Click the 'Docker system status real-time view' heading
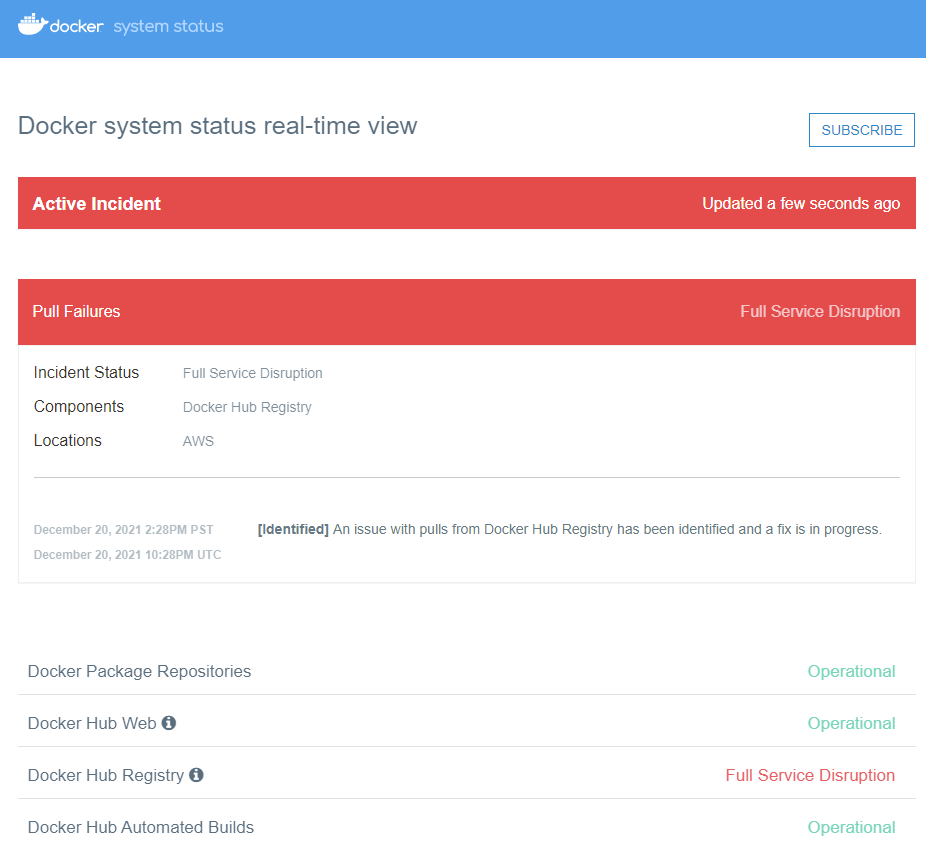 pyautogui.click(x=218, y=126)
